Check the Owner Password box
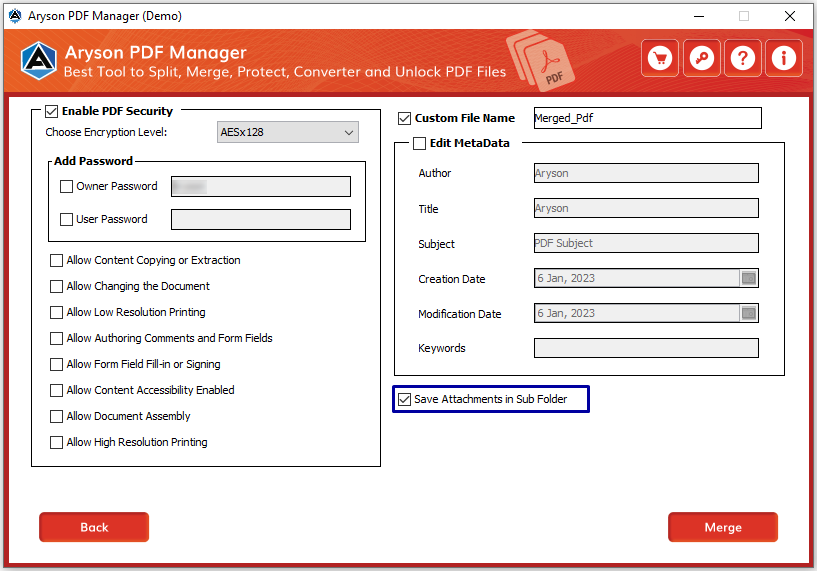Image resolution: width=817 pixels, height=571 pixels. (x=66, y=187)
